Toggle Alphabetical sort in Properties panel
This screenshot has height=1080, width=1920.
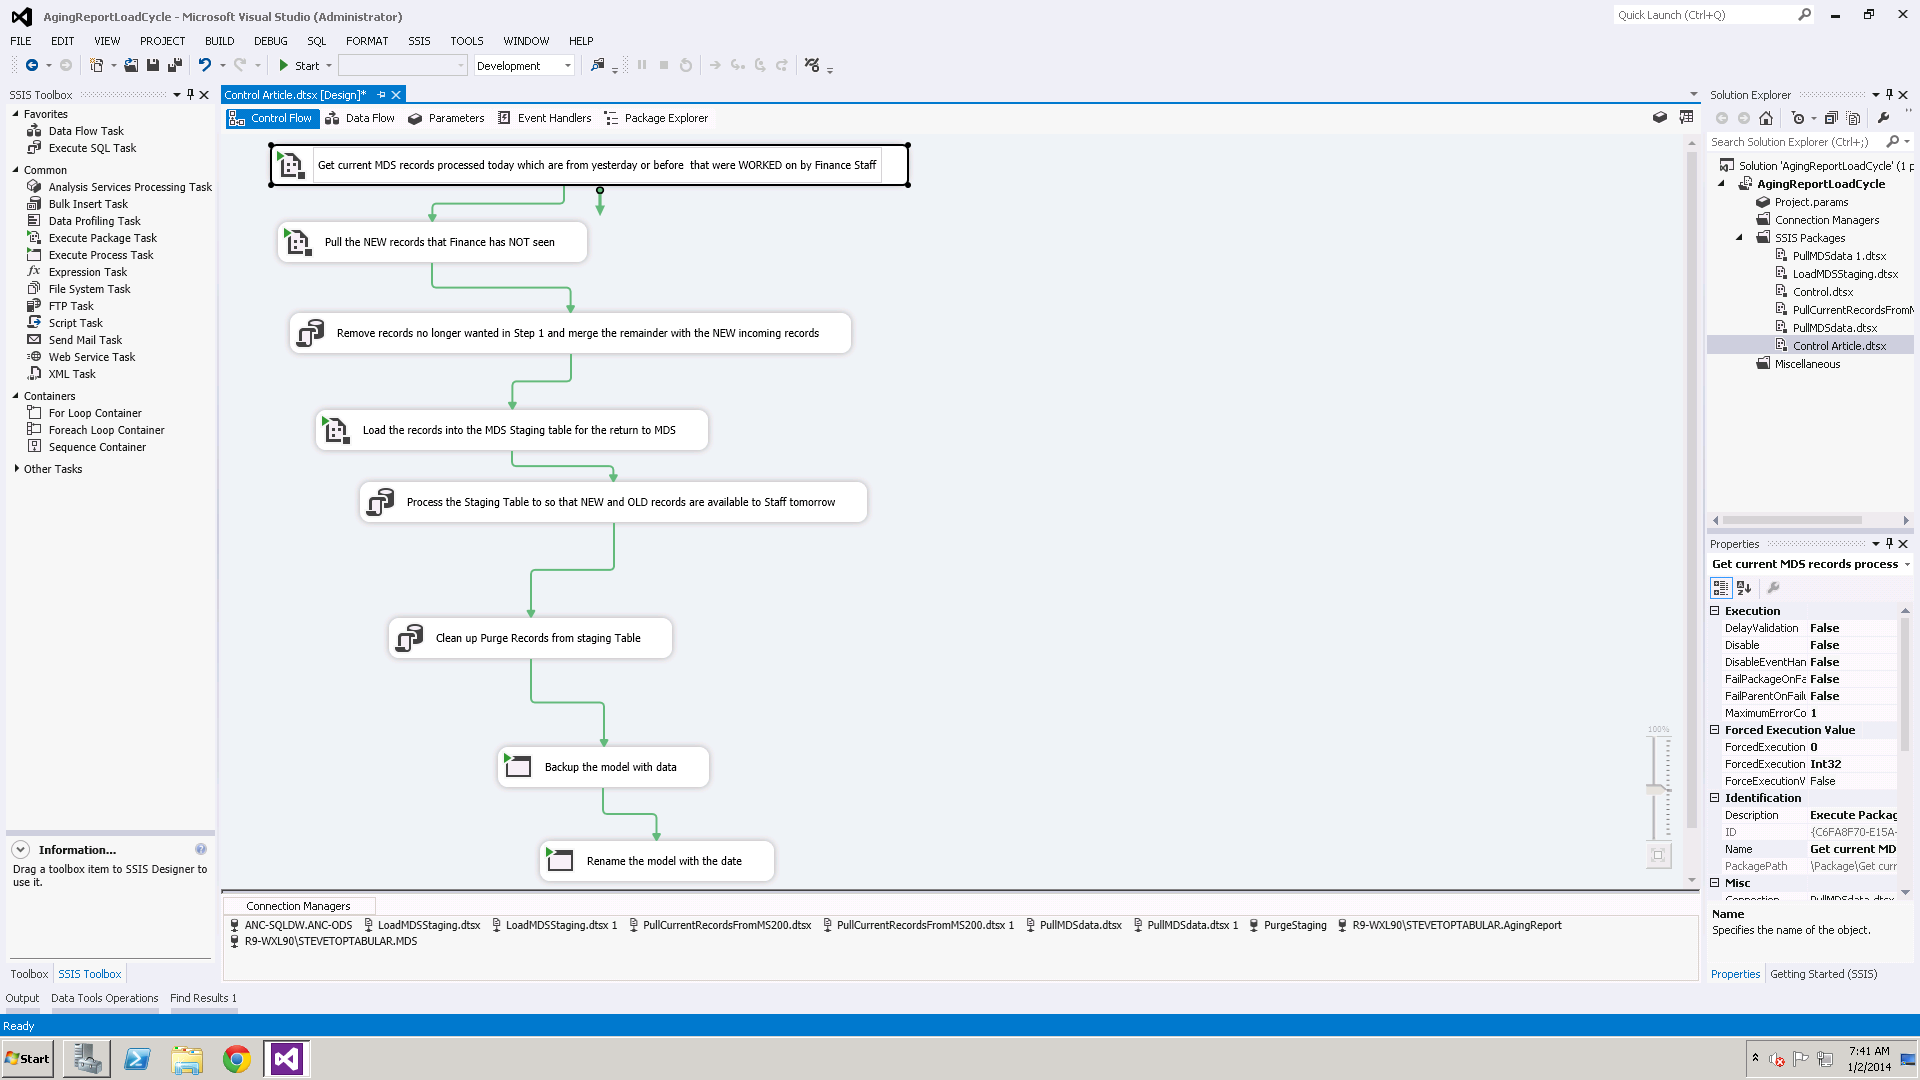pyautogui.click(x=1744, y=588)
